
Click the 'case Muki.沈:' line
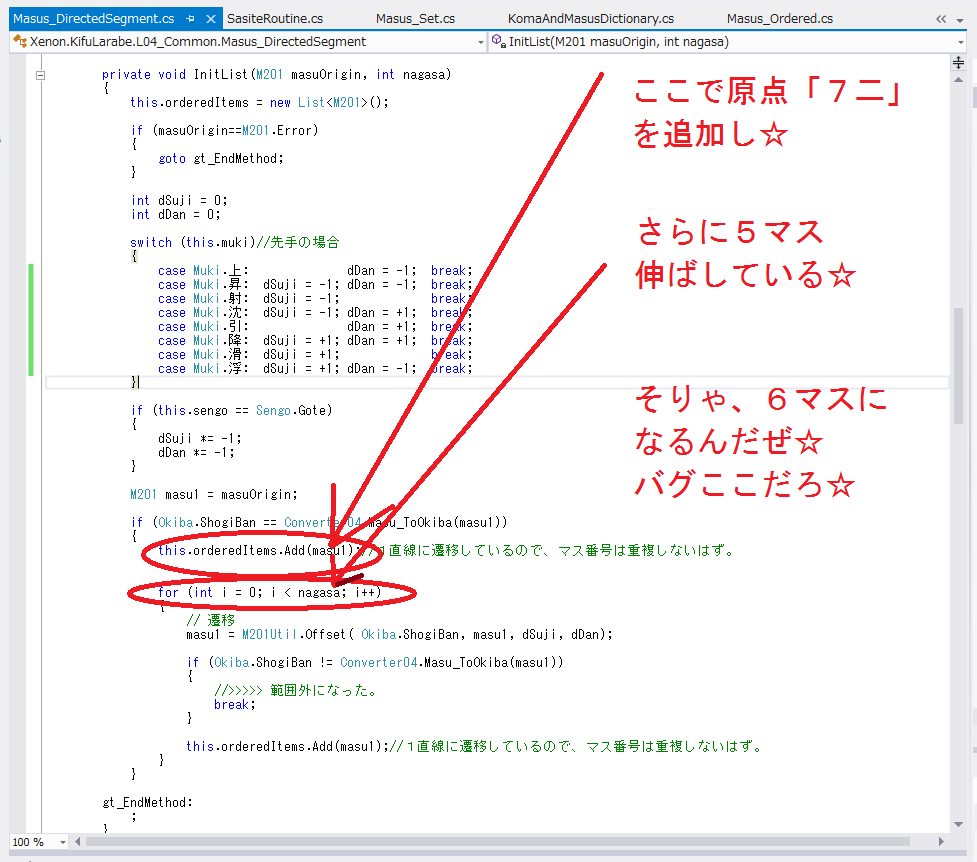(x=315, y=312)
